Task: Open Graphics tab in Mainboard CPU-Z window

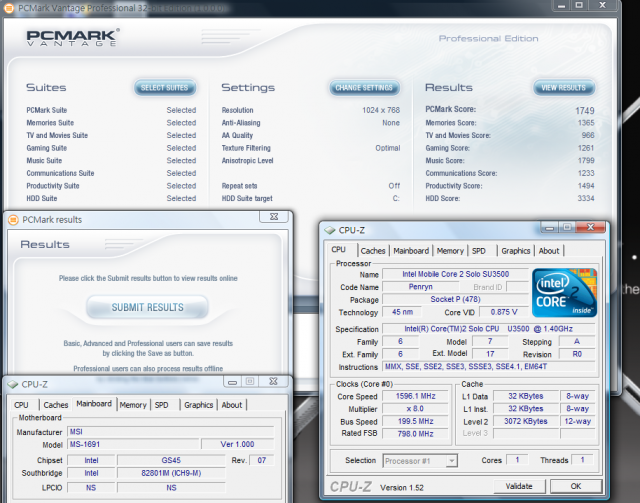Action: click(x=198, y=405)
